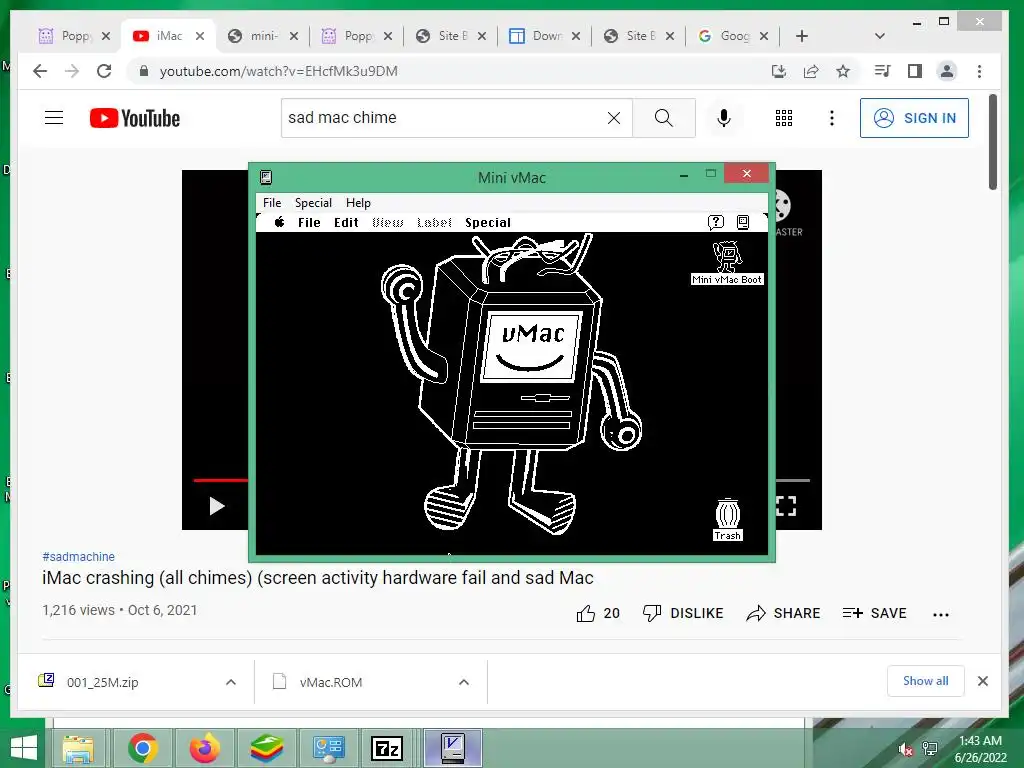Open emulated Mac Special menu
Screen dimensions: 1024x768
tap(488, 222)
